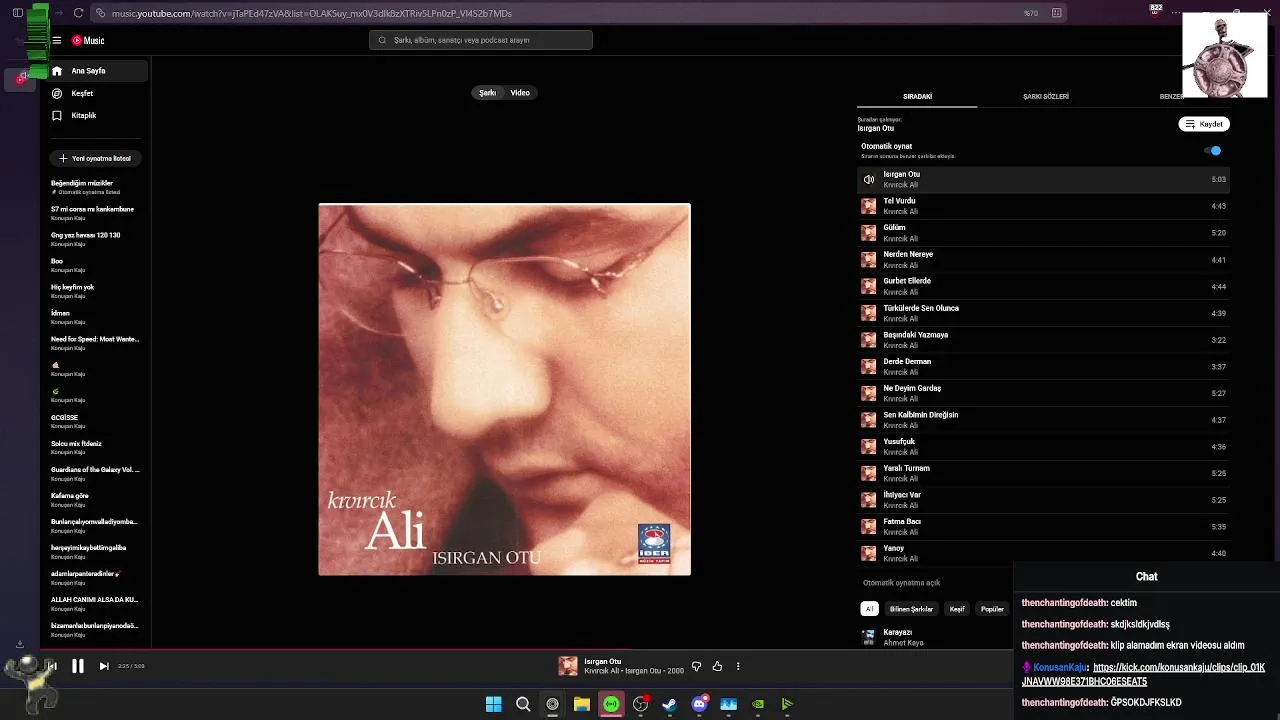
Task: Open Hiç keyfim yok playlist
Action: pos(95,291)
